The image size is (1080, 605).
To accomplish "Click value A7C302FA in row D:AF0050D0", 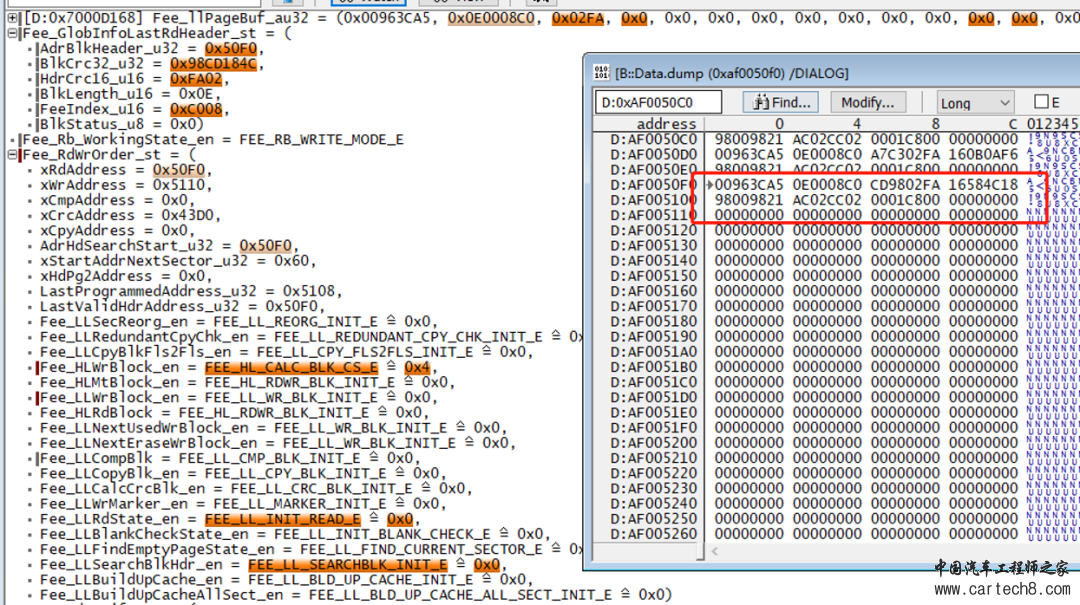I will point(905,154).
